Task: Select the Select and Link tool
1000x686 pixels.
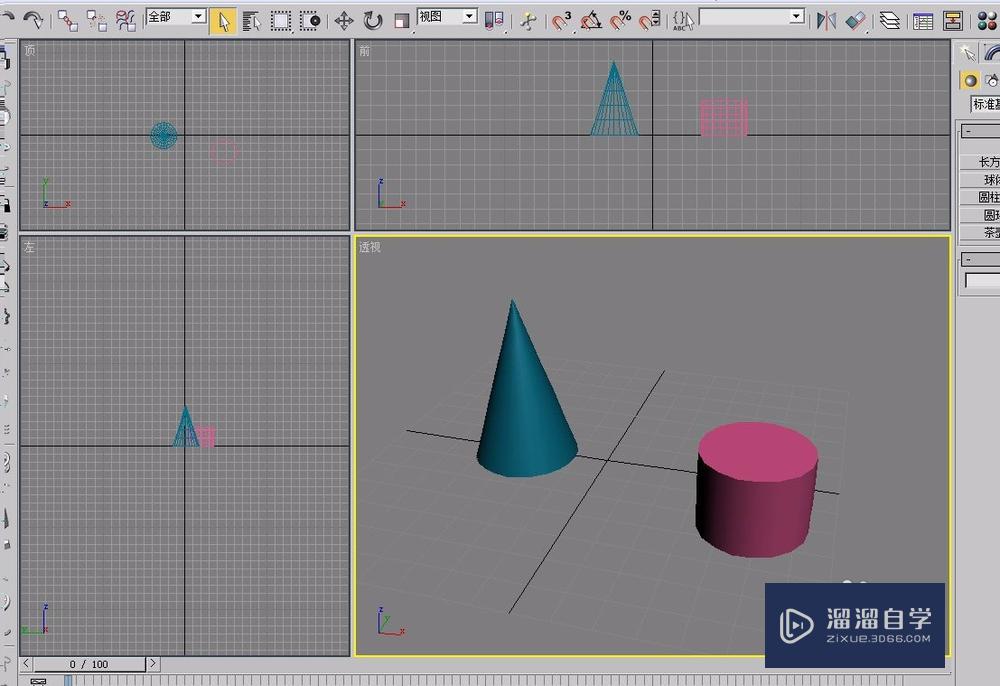Action: pyautogui.click(x=67, y=20)
